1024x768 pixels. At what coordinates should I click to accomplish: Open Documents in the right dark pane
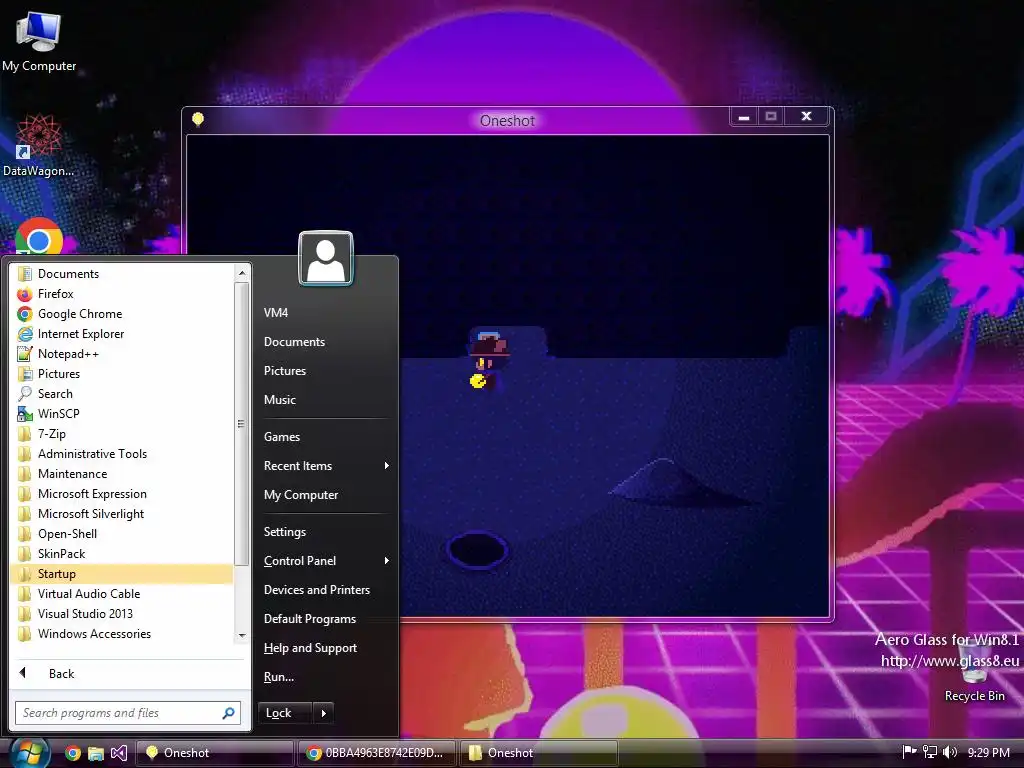(295, 342)
